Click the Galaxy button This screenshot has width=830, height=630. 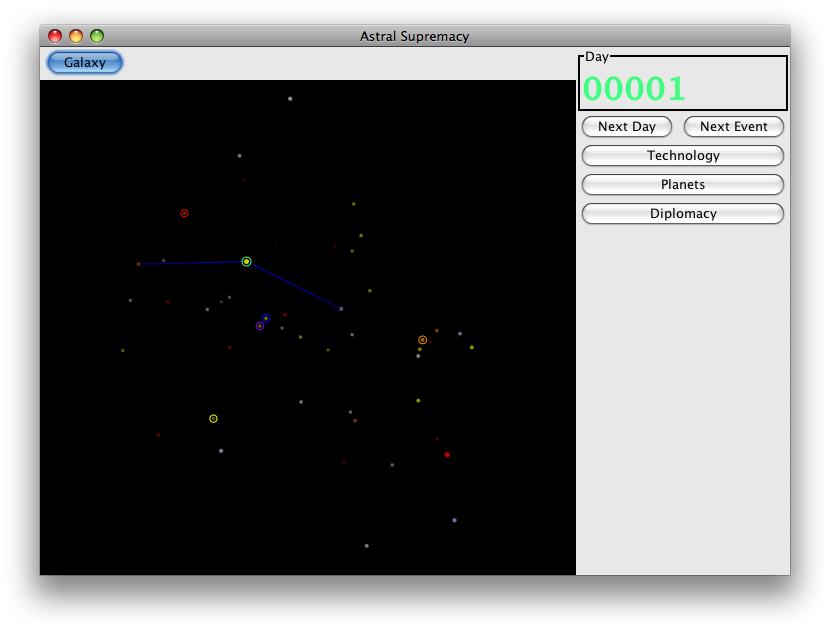(85, 62)
